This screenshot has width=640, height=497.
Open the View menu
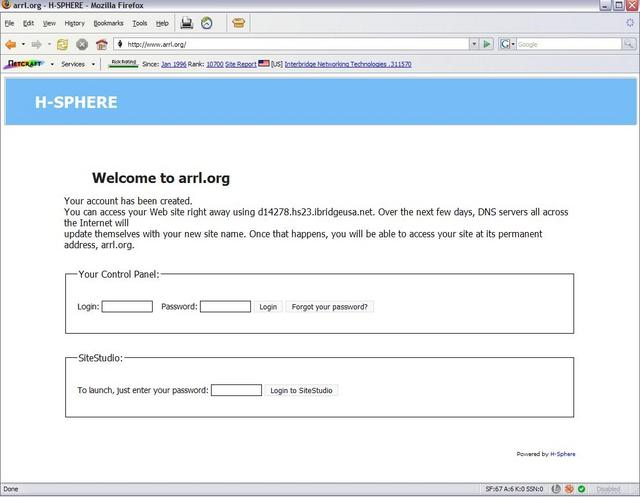tap(49, 23)
